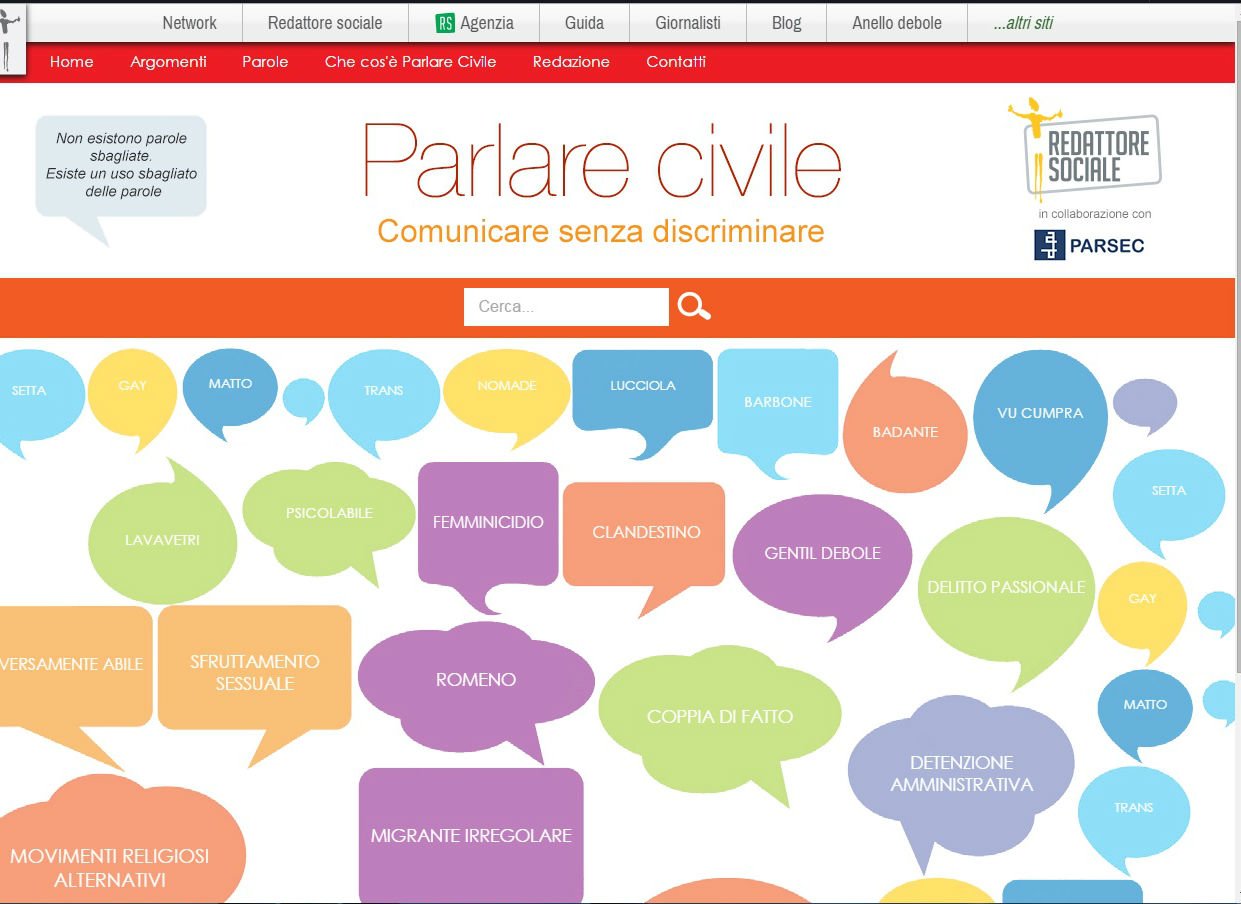This screenshot has width=1241, height=904.
Task: Click inside the Cerca search field
Action: (566, 307)
